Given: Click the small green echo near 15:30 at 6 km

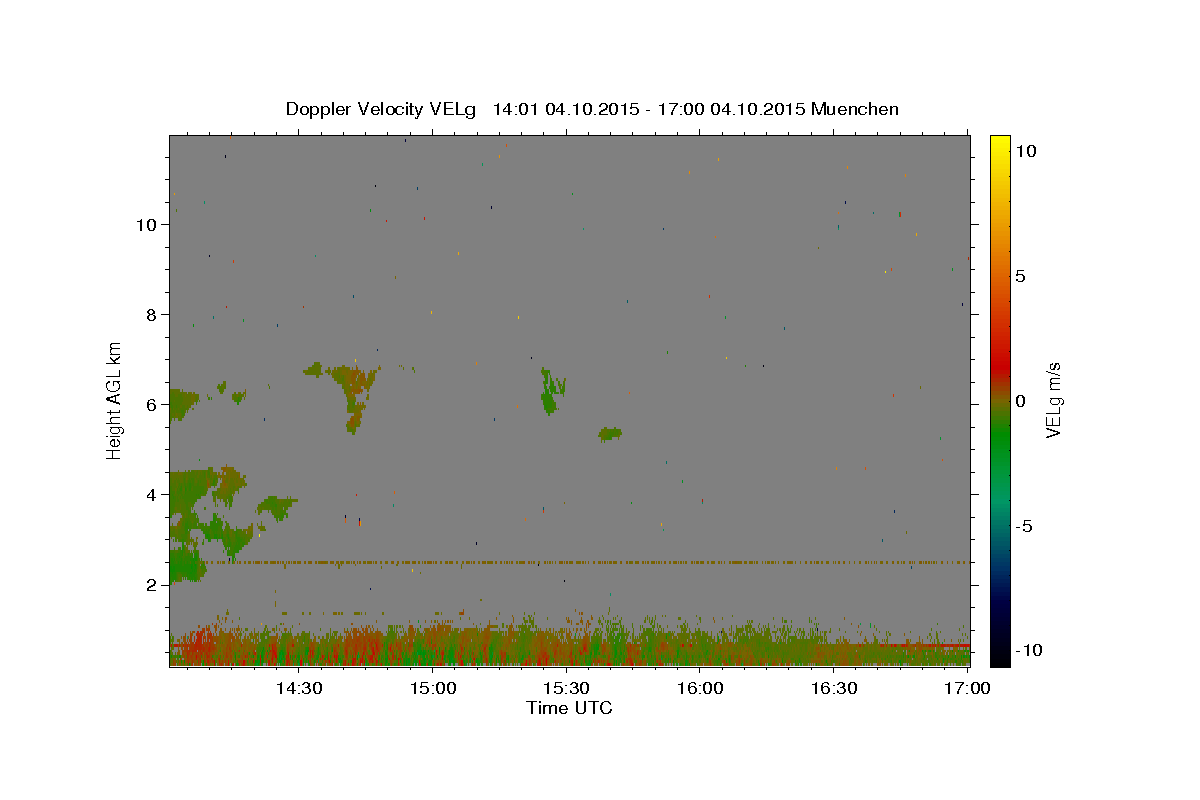Looking at the screenshot, I should click(551, 390).
